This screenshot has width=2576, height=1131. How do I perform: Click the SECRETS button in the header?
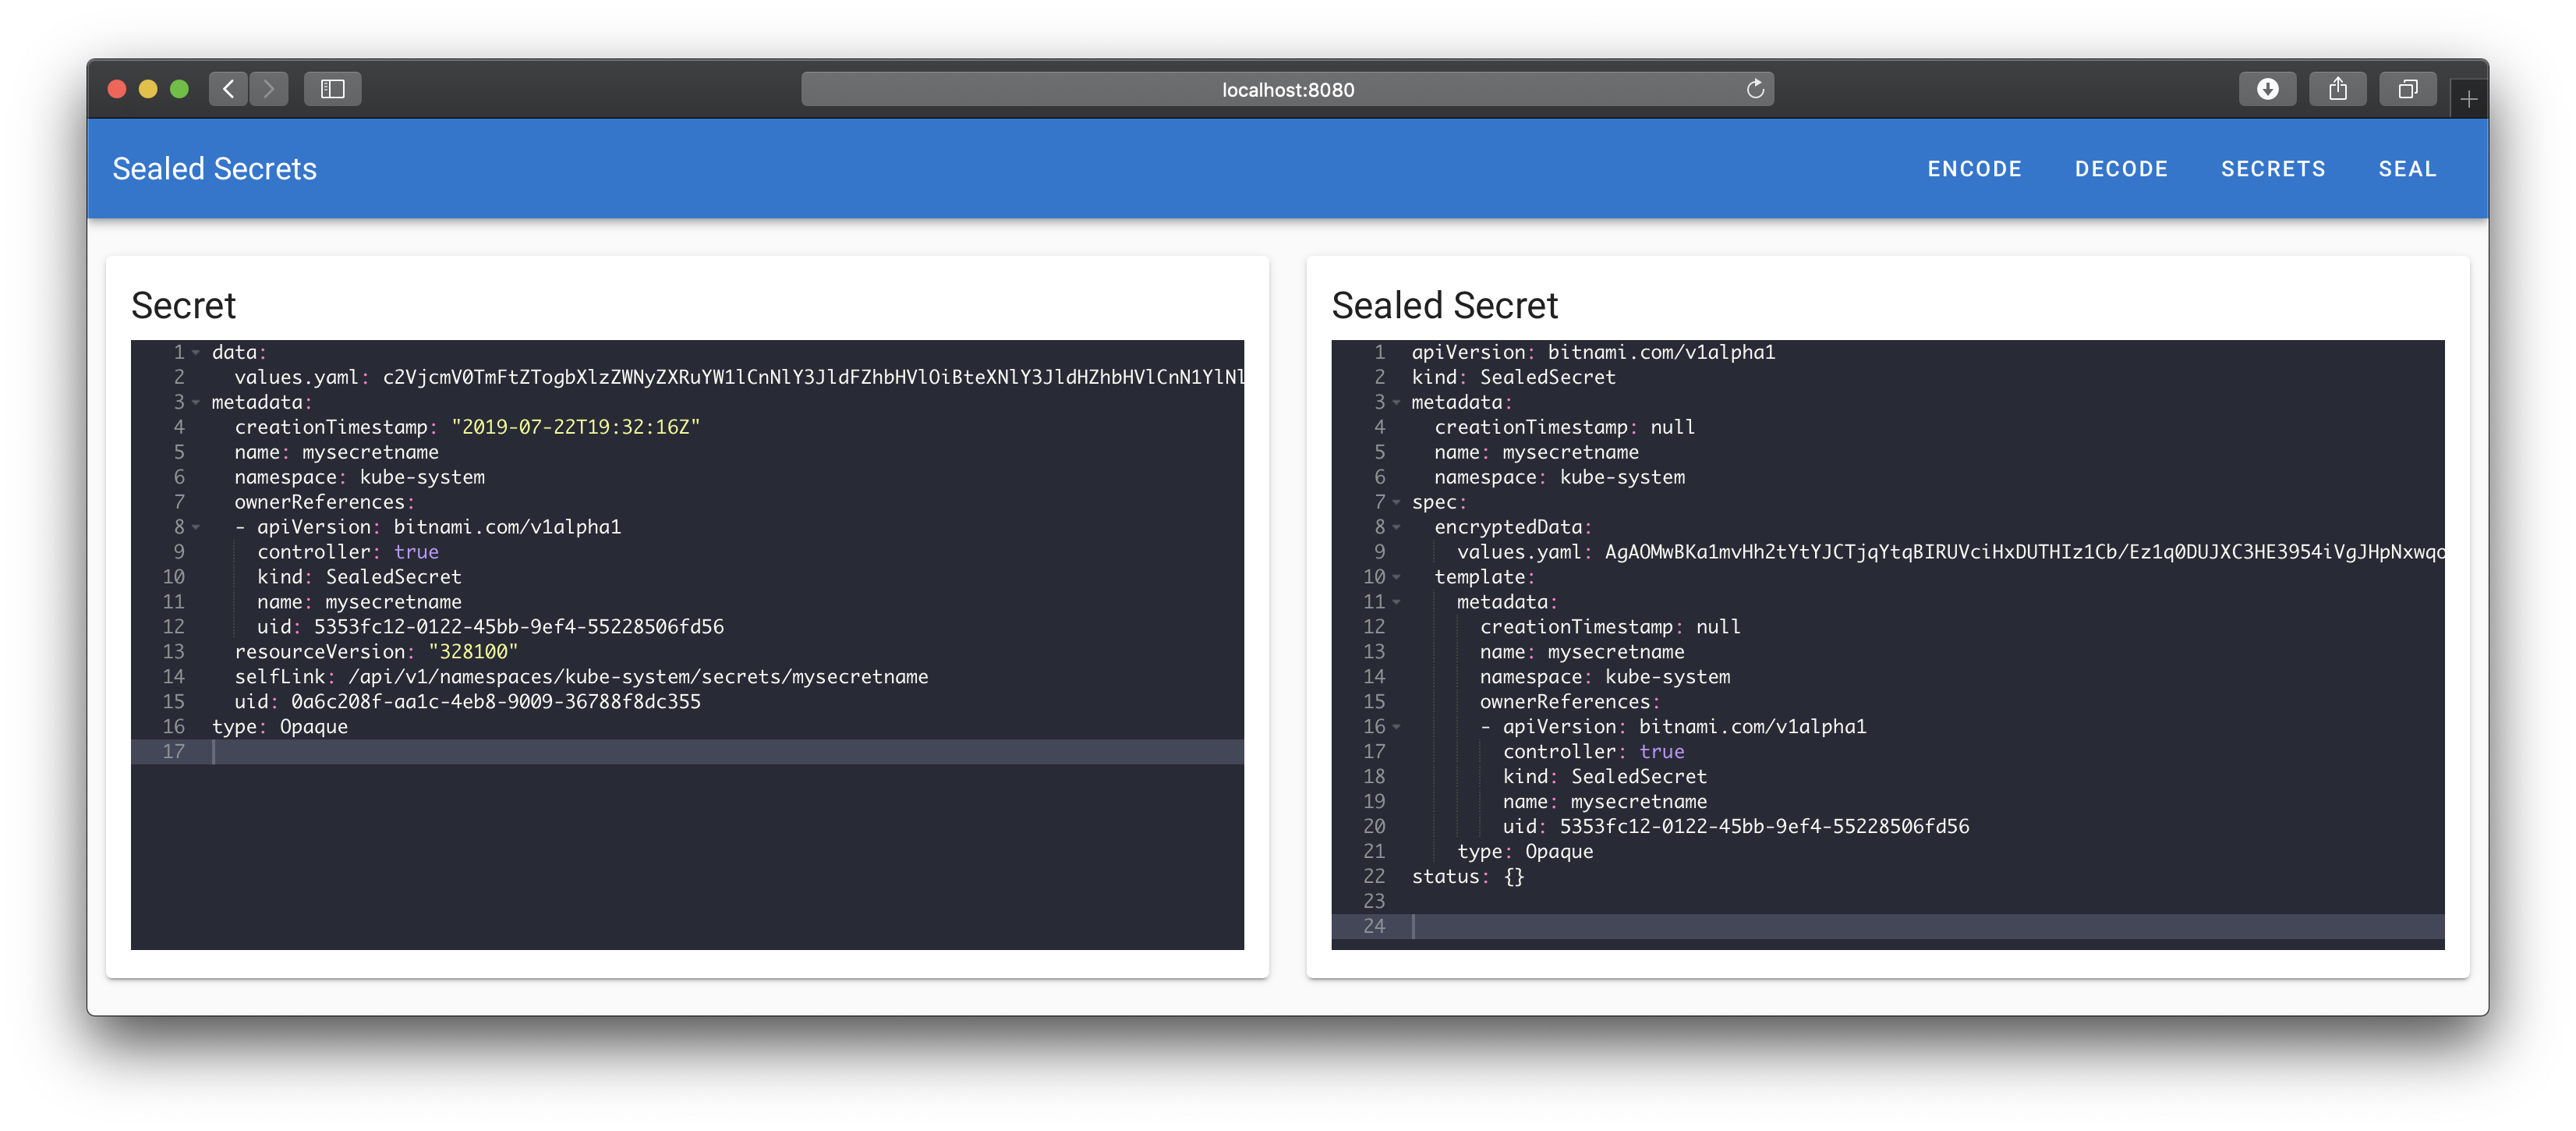tap(2273, 169)
